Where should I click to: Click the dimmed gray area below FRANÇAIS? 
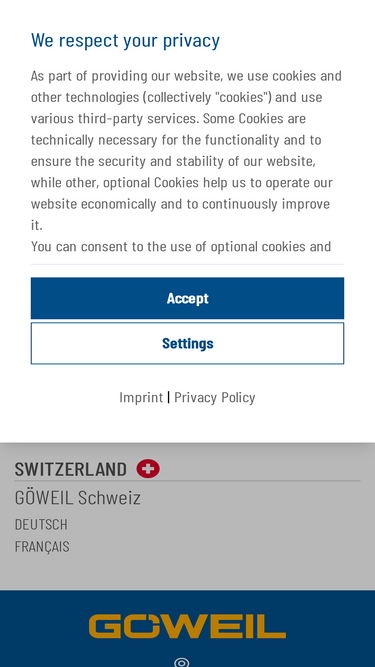(x=188, y=572)
